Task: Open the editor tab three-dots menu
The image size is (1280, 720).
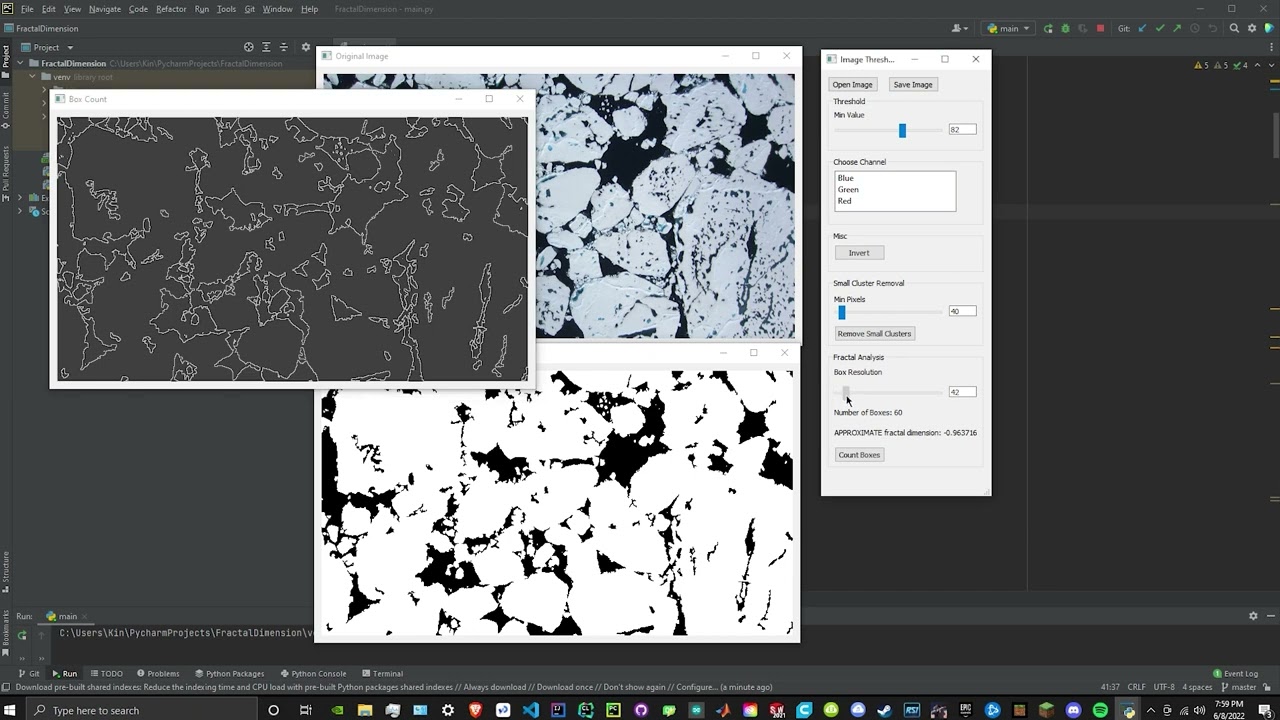Action: point(1271,47)
